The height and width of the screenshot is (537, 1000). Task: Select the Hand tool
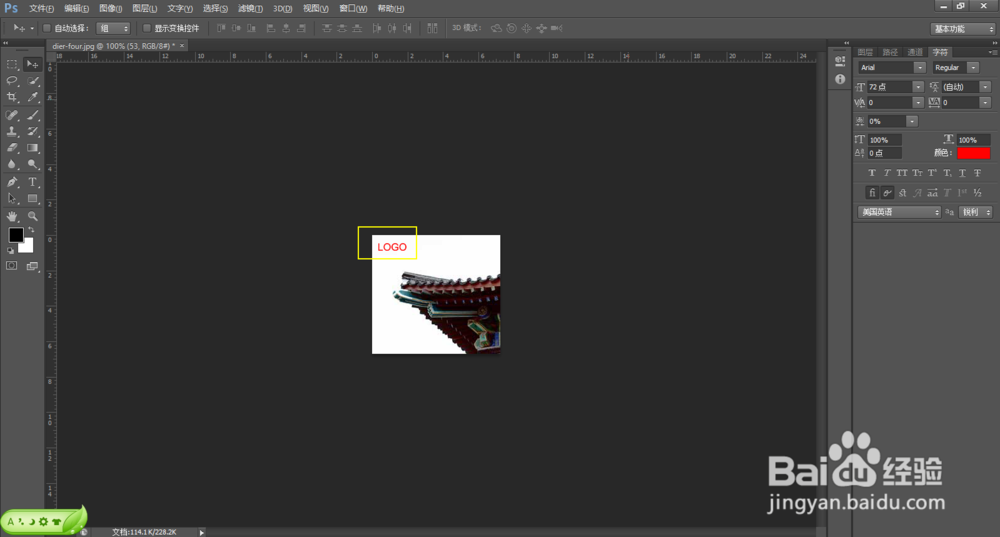12,217
